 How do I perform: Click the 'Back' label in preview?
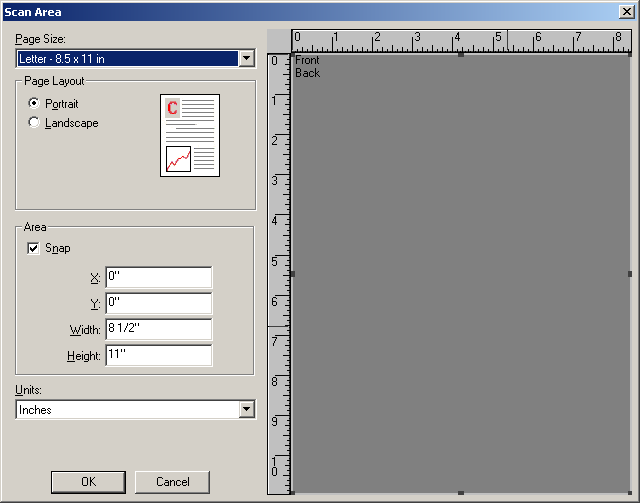pyautogui.click(x=307, y=73)
